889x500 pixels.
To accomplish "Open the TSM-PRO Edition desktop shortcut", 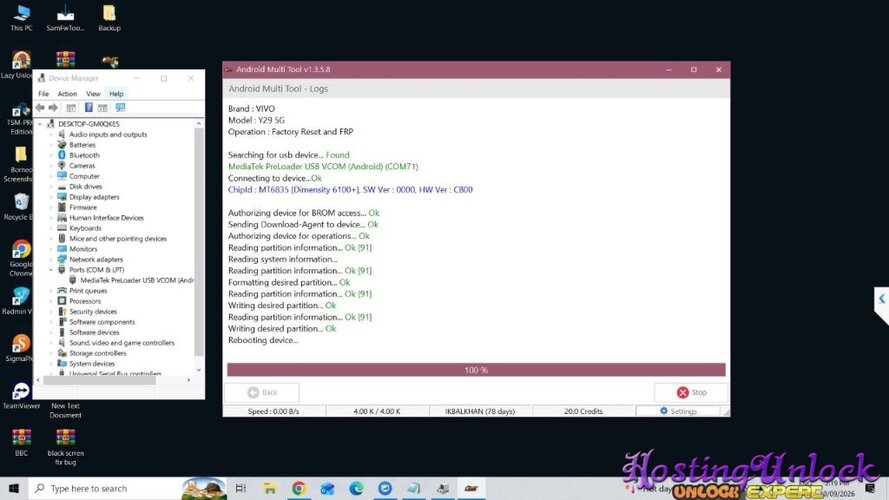I will [x=19, y=119].
